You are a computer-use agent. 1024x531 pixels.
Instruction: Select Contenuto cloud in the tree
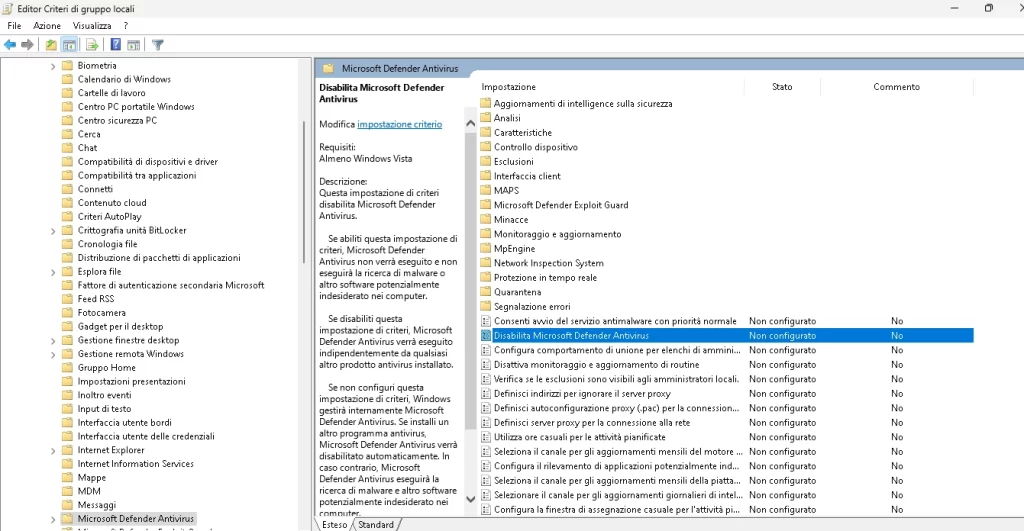tap(112, 202)
